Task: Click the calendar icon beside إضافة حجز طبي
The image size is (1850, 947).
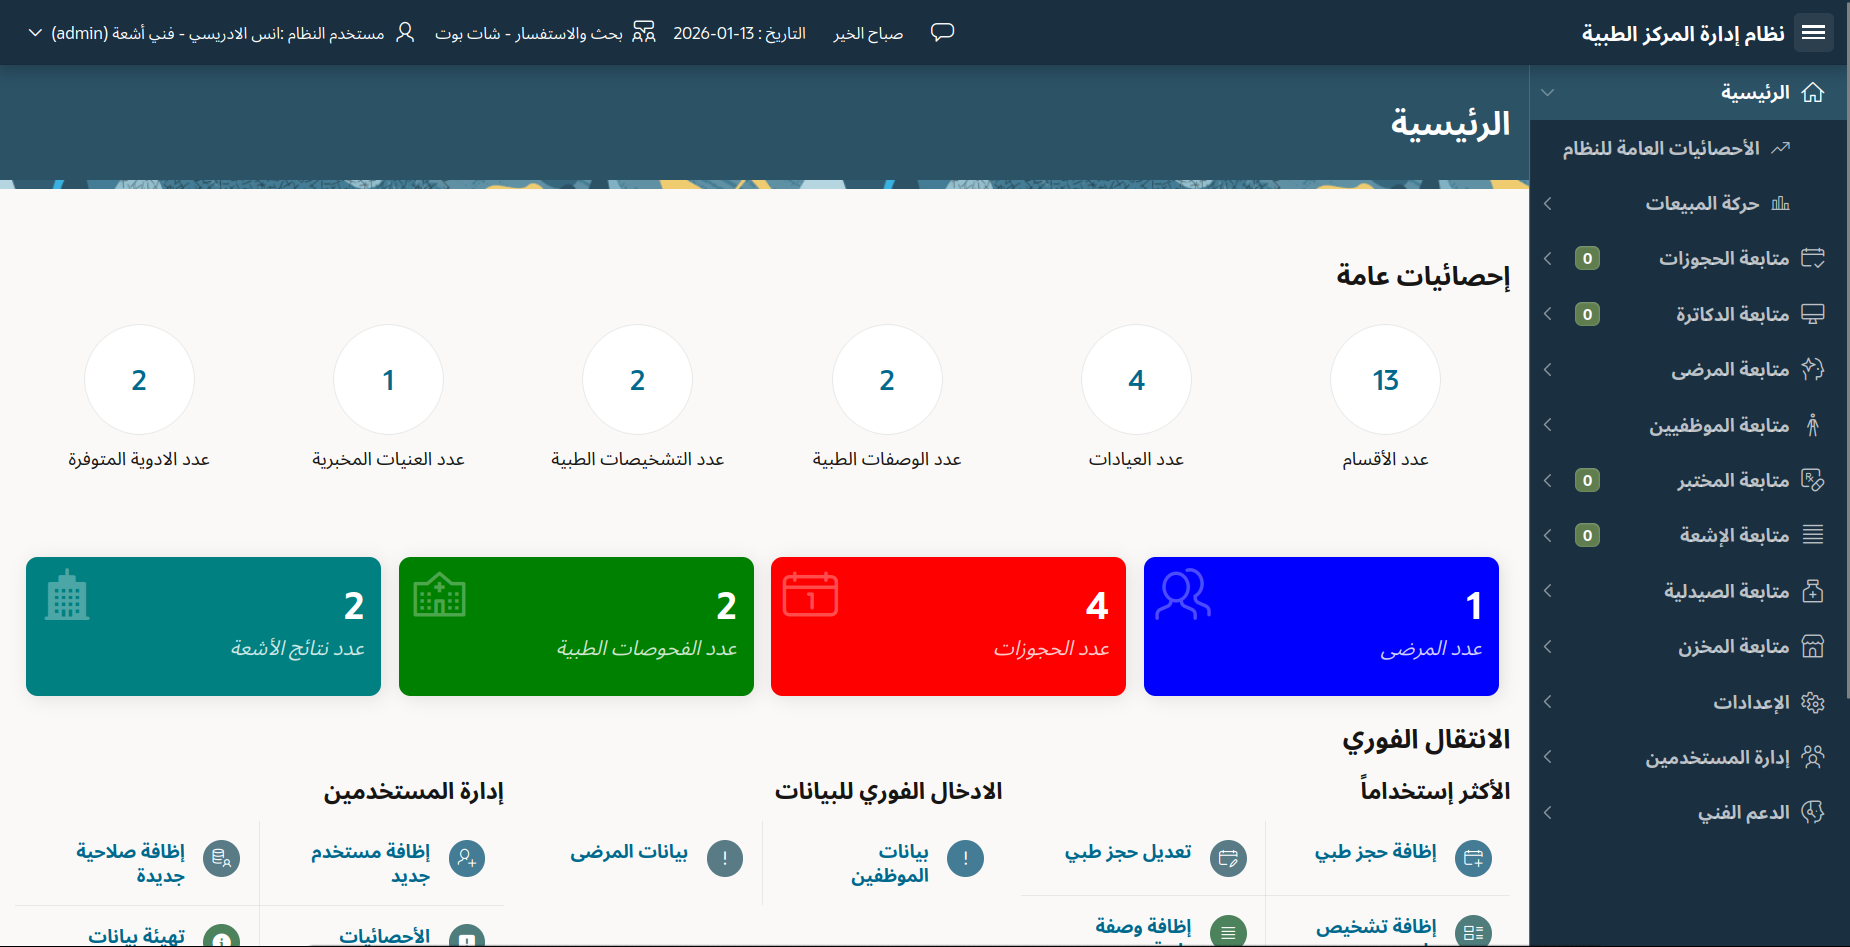Action: click(1474, 858)
